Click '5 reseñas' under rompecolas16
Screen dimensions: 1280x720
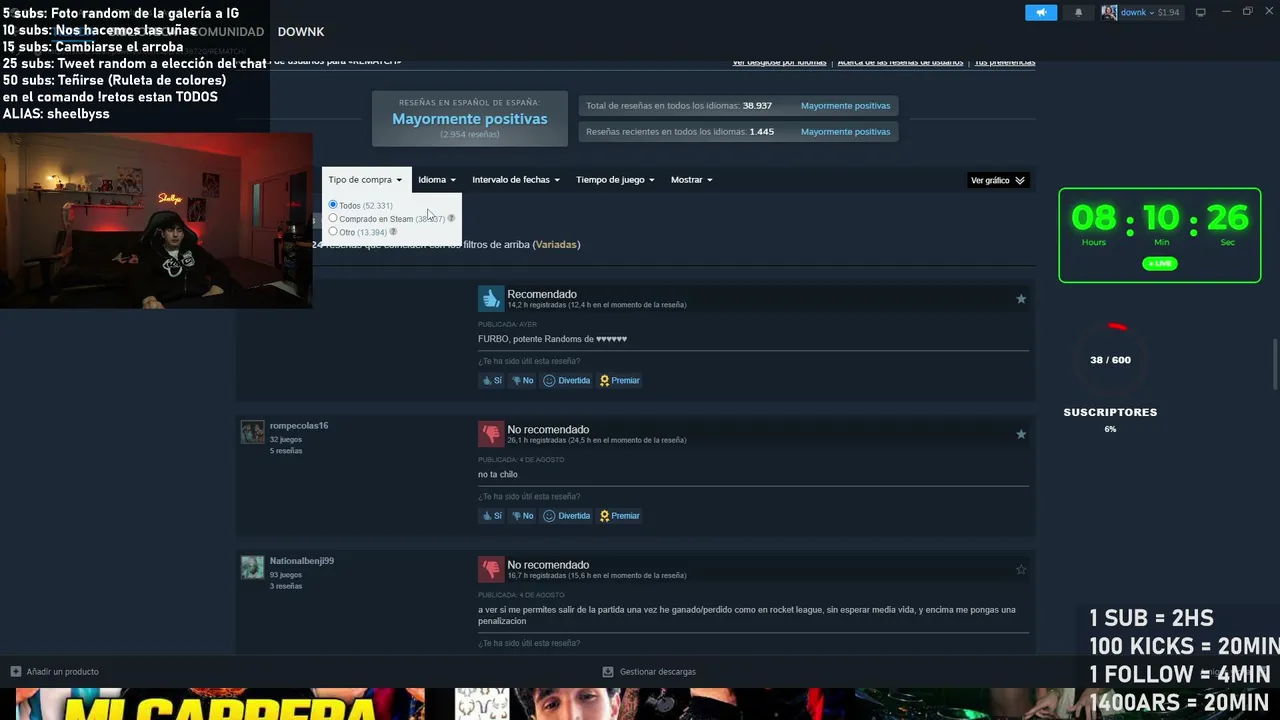click(x=286, y=451)
